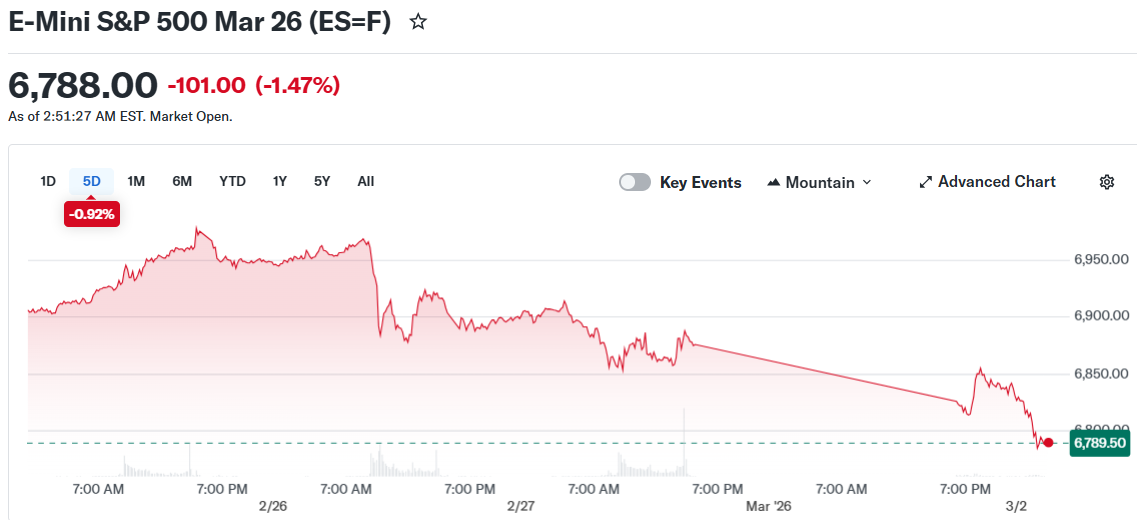The width and height of the screenshot is (1137, 520).
Task: Choose the 1Y time range
Action: click(x=280, y=181)
